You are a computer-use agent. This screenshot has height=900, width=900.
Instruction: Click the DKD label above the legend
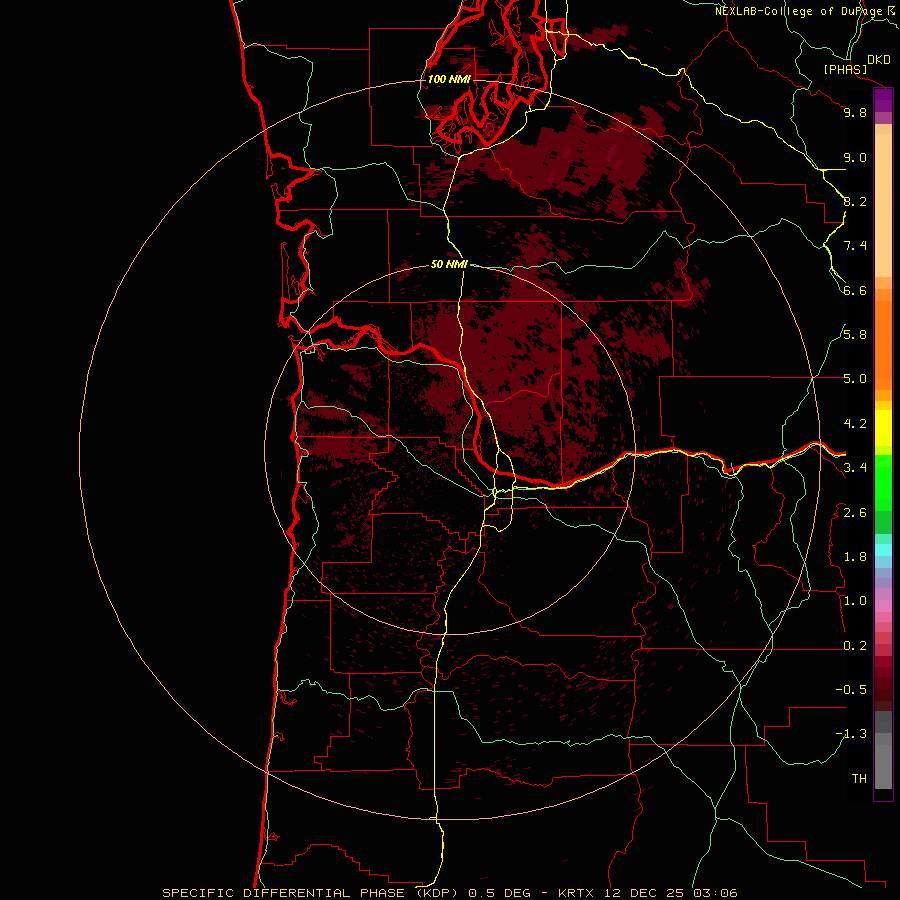[879, 60]
